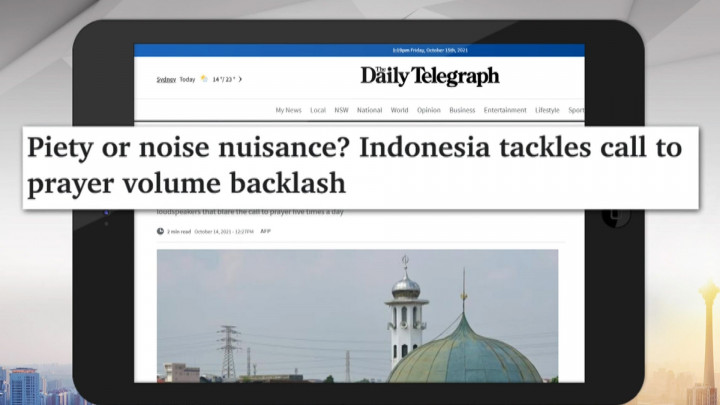Switch to the World section

click(399, 110)
